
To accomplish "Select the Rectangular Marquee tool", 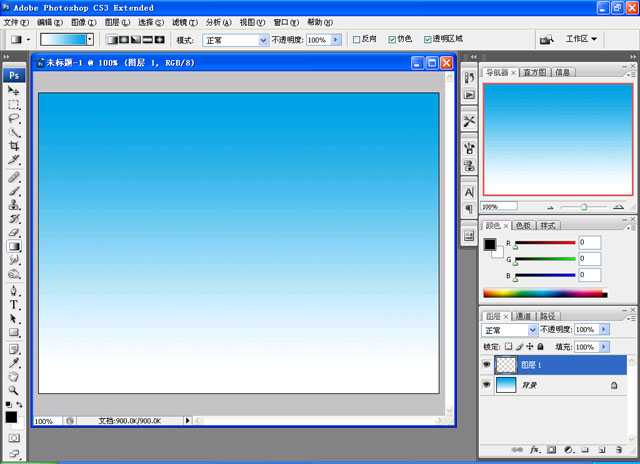I will click(13, 104).
